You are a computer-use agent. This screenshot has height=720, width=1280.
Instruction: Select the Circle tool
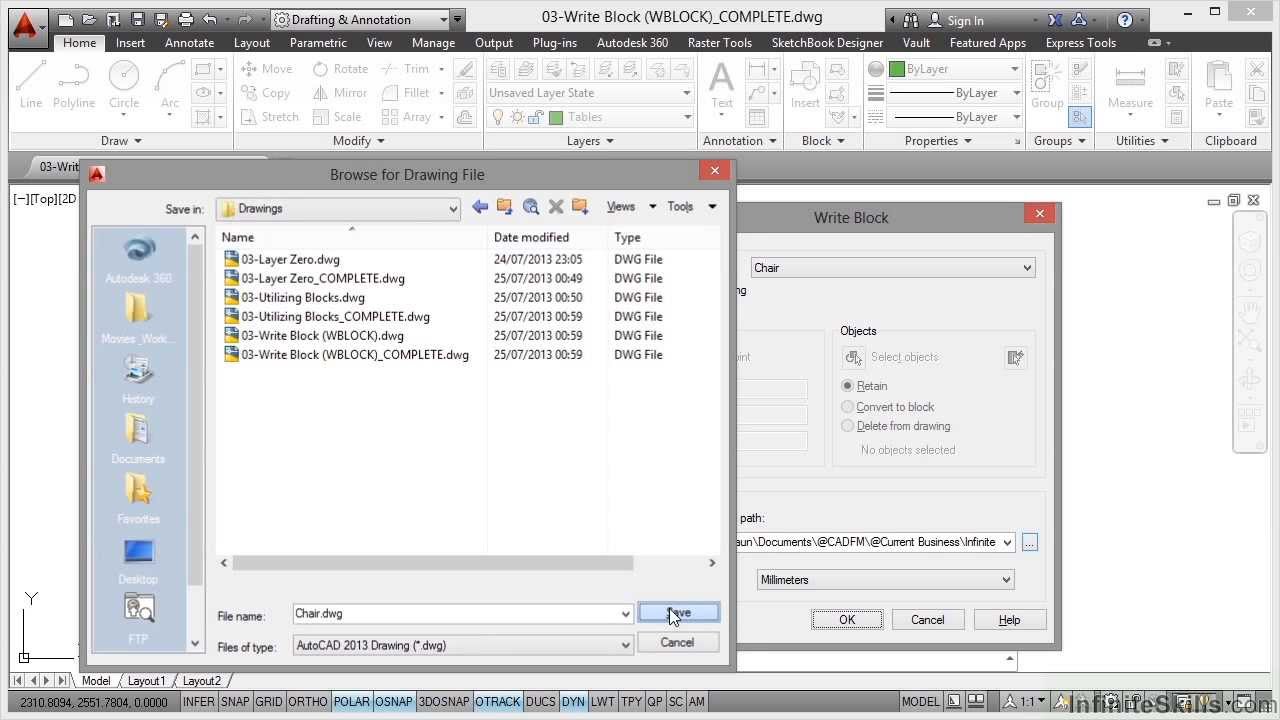coord(124,84)
